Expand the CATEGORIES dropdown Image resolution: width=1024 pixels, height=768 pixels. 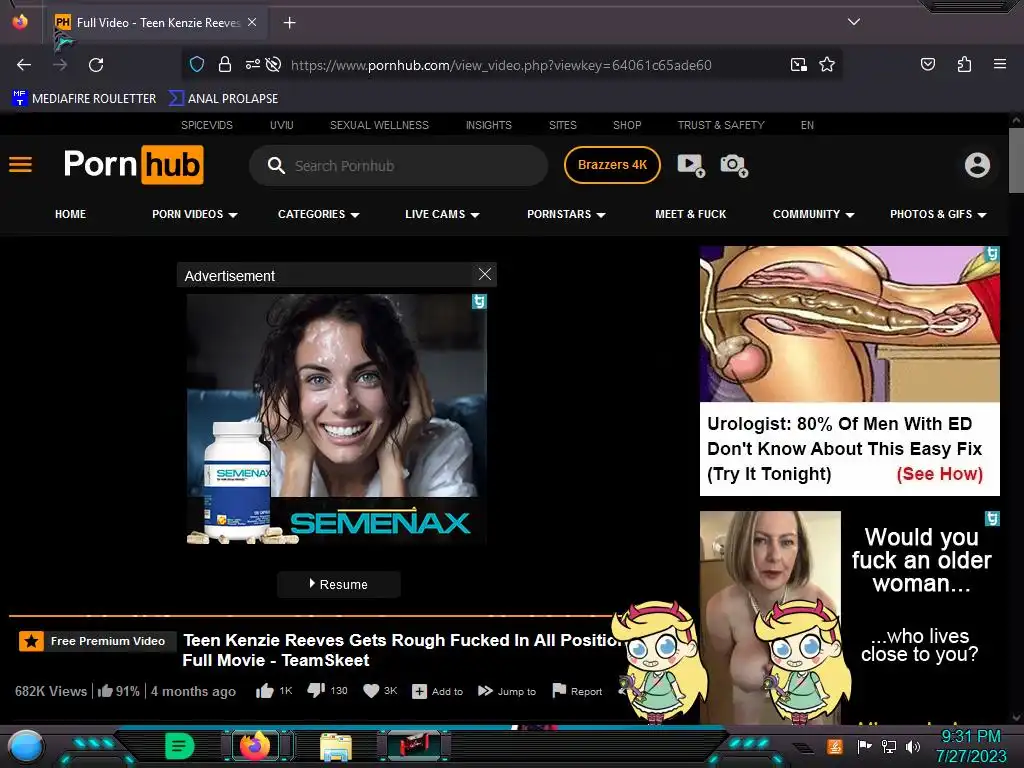point(319,214)
